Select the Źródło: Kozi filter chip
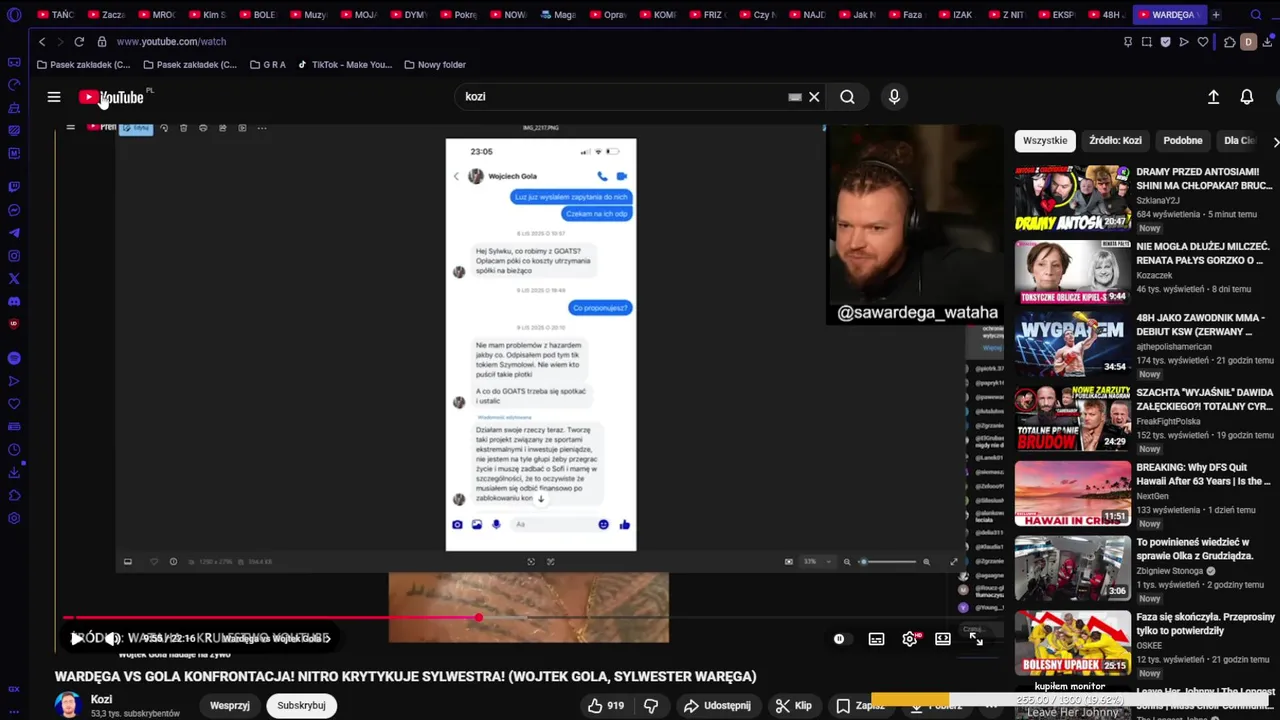Viewport: 1280px width, 720px height. coord(1115,141)
